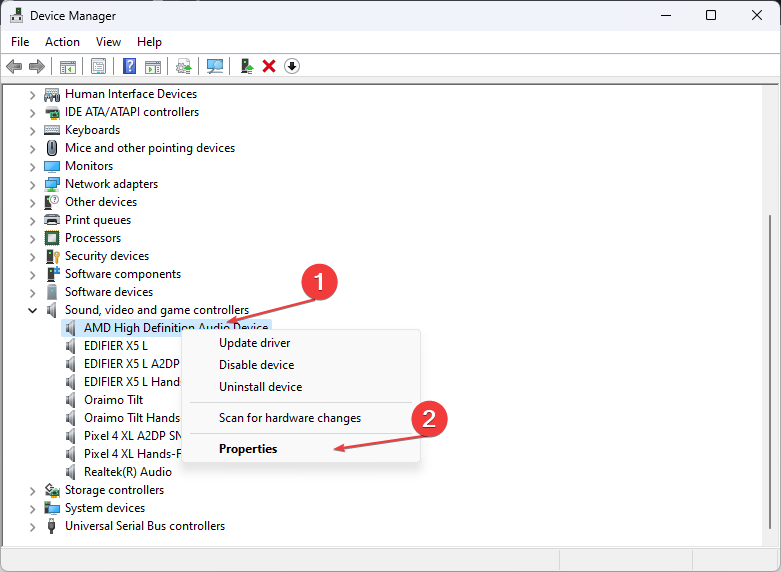781x572 pixels.
Task: Expand the System devices node
Action: tap(32, 508)
